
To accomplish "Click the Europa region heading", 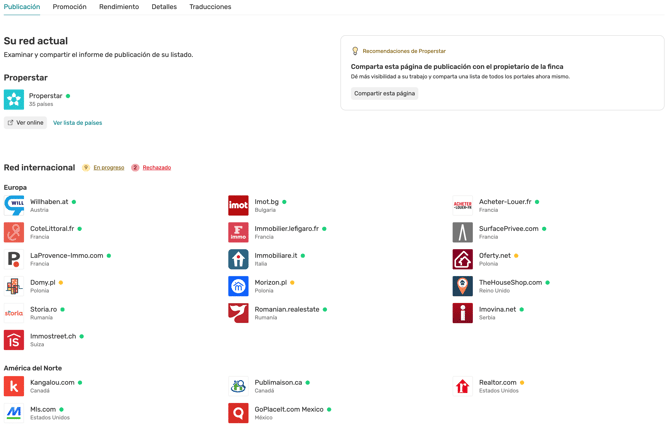I will 15,188.
